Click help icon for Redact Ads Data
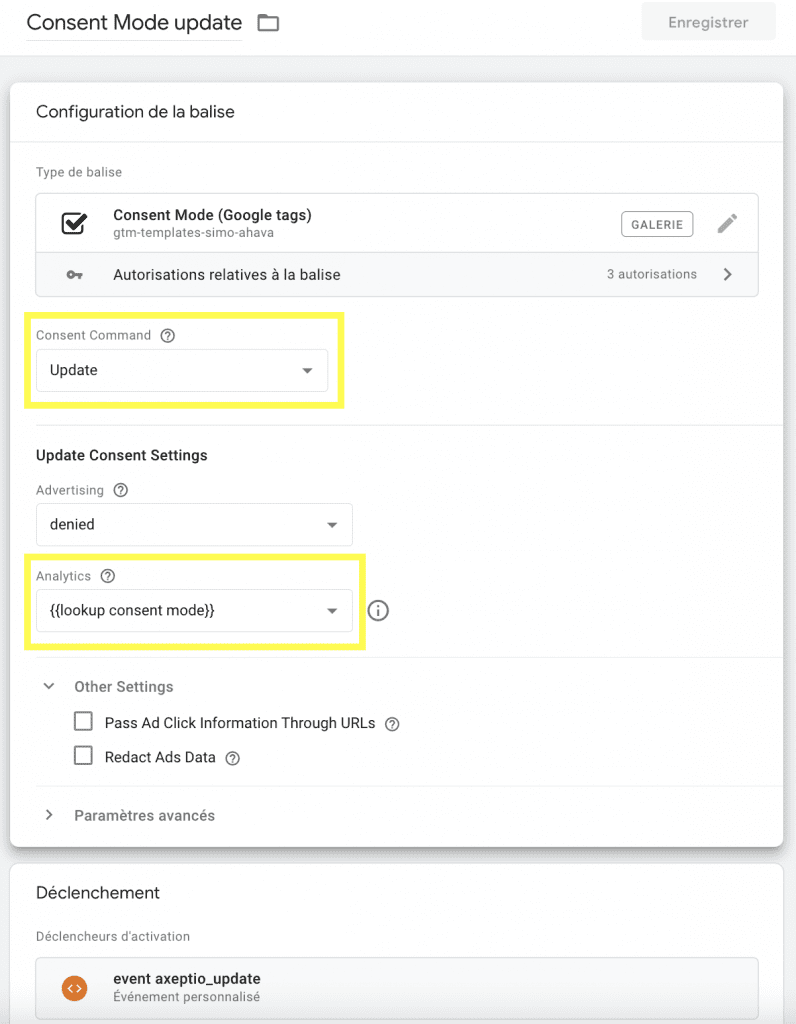The width and height of the screenshot is (796, 1024). 232,758
